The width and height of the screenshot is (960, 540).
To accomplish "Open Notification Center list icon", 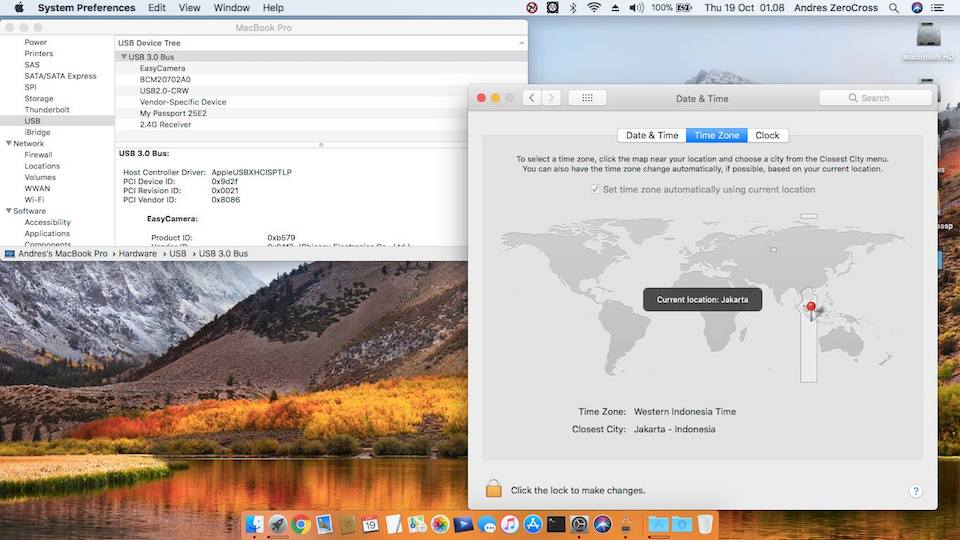I will [x=937, y=8].
